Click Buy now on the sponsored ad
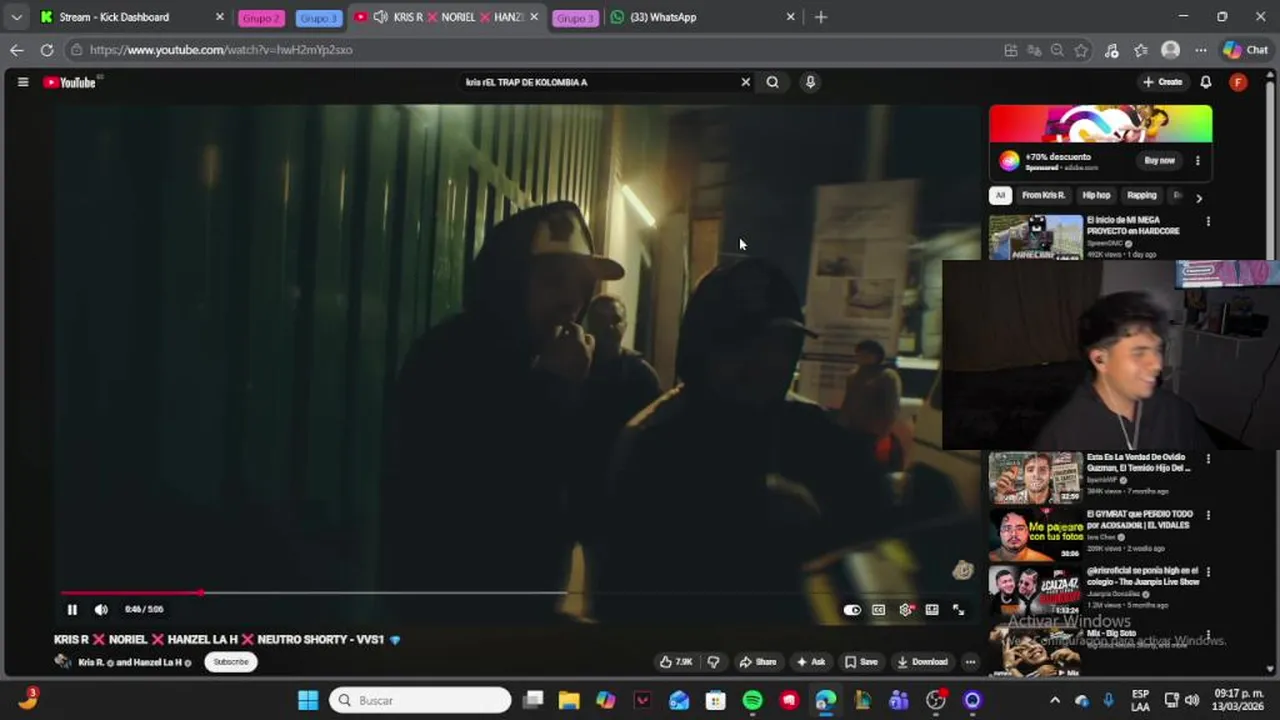The image size is (1280, 720). 1160,160
